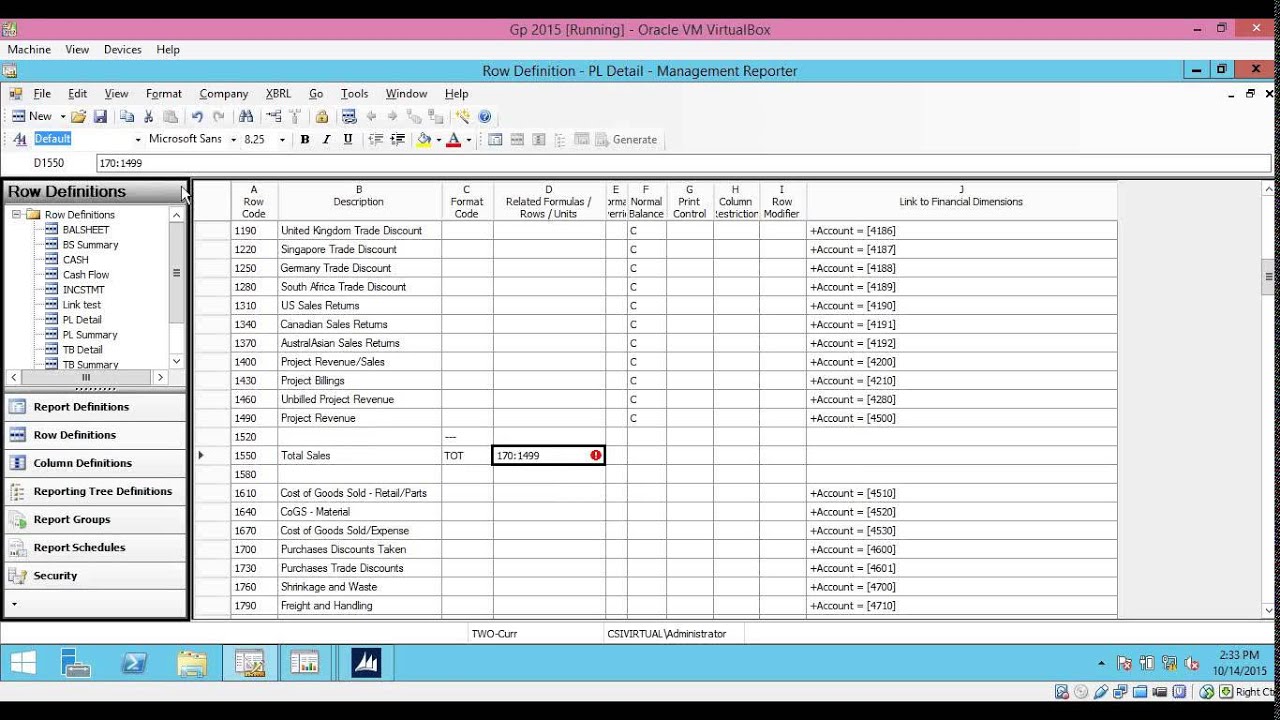The image size is (1280, 720).
Task: Select Project Billings description cell
Action: coord(360,381)
